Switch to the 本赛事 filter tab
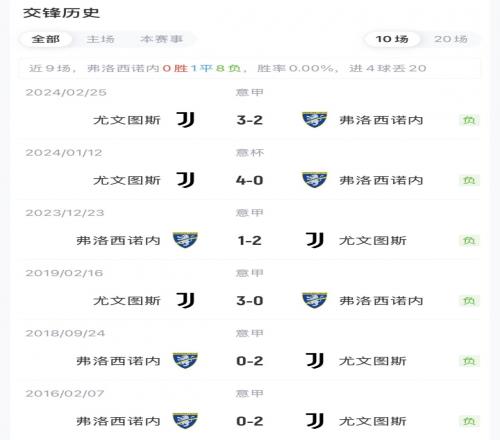 tap(161, 39)
